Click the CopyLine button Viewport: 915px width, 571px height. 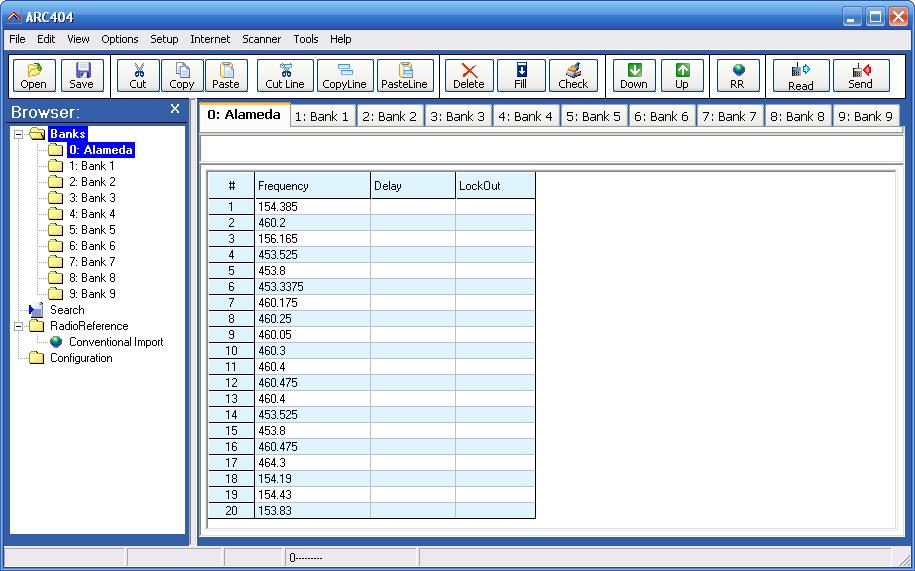pos(345,76)
